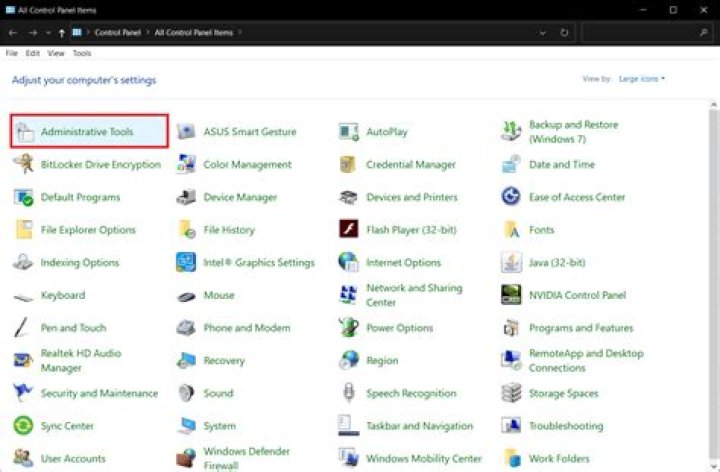
Task: Open the Administrative Tools icon
Action: tap(25, 132)
